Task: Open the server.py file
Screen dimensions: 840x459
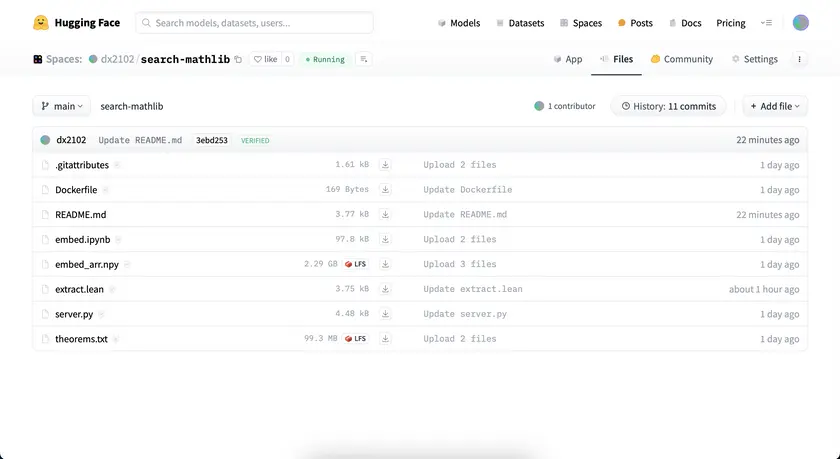Action: coord(74,314)
